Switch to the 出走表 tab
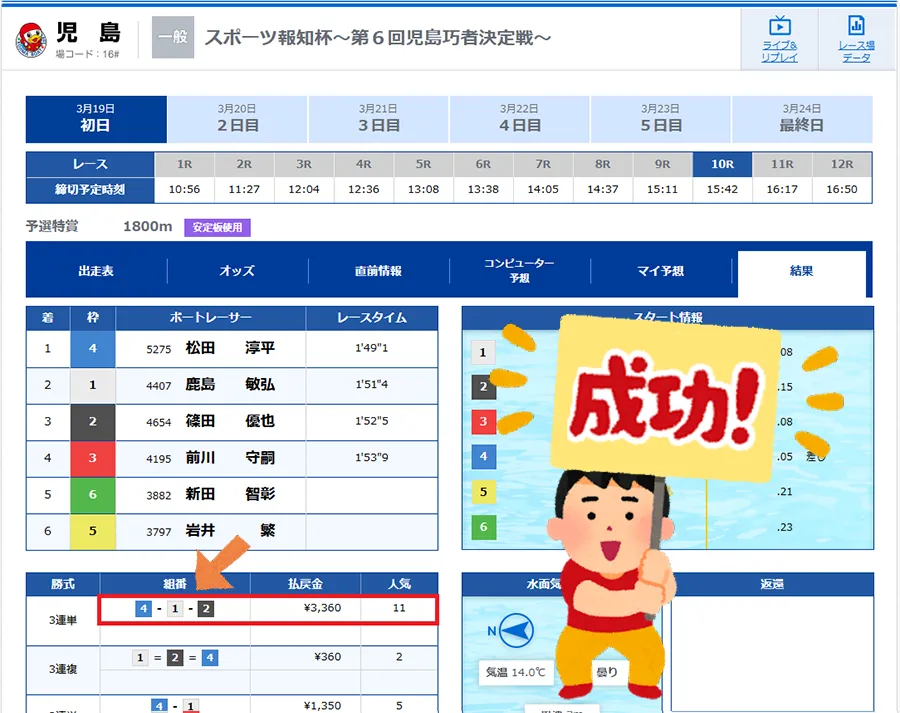This screenshot has height=713, width=900. 96,271
